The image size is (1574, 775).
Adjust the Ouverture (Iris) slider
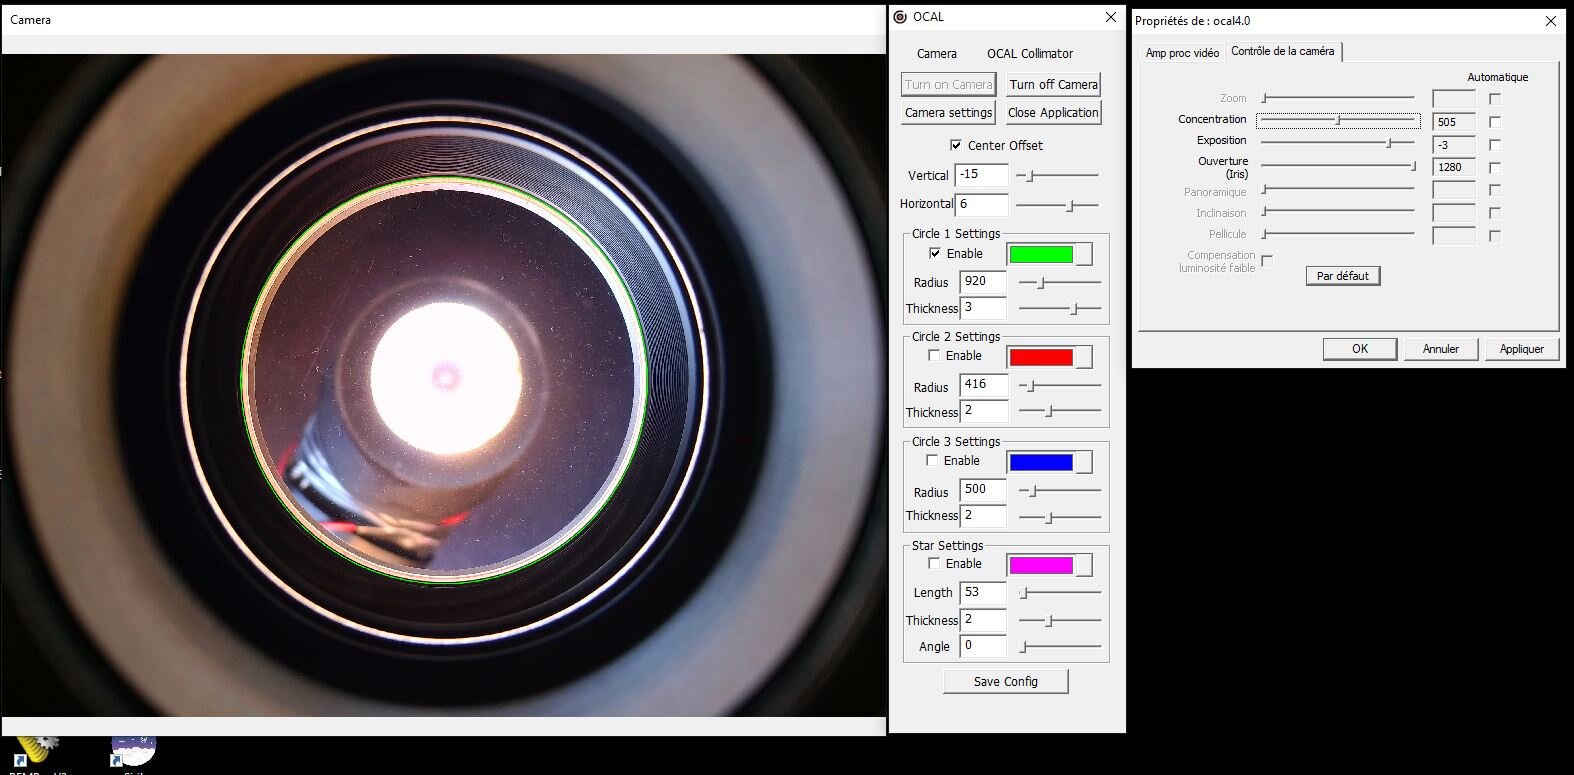tap(1338, 166)
